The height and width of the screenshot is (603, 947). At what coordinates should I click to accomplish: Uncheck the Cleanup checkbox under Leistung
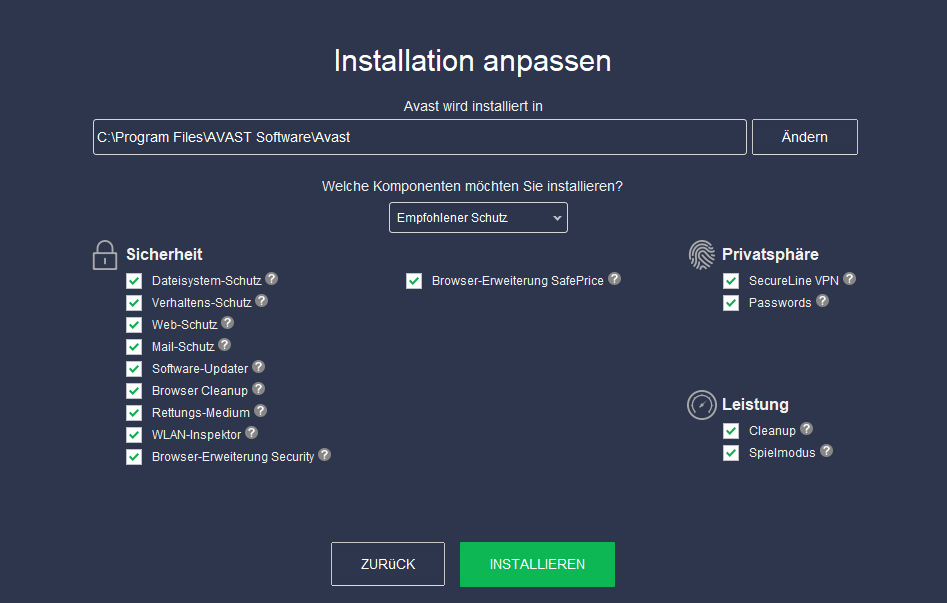731,431
